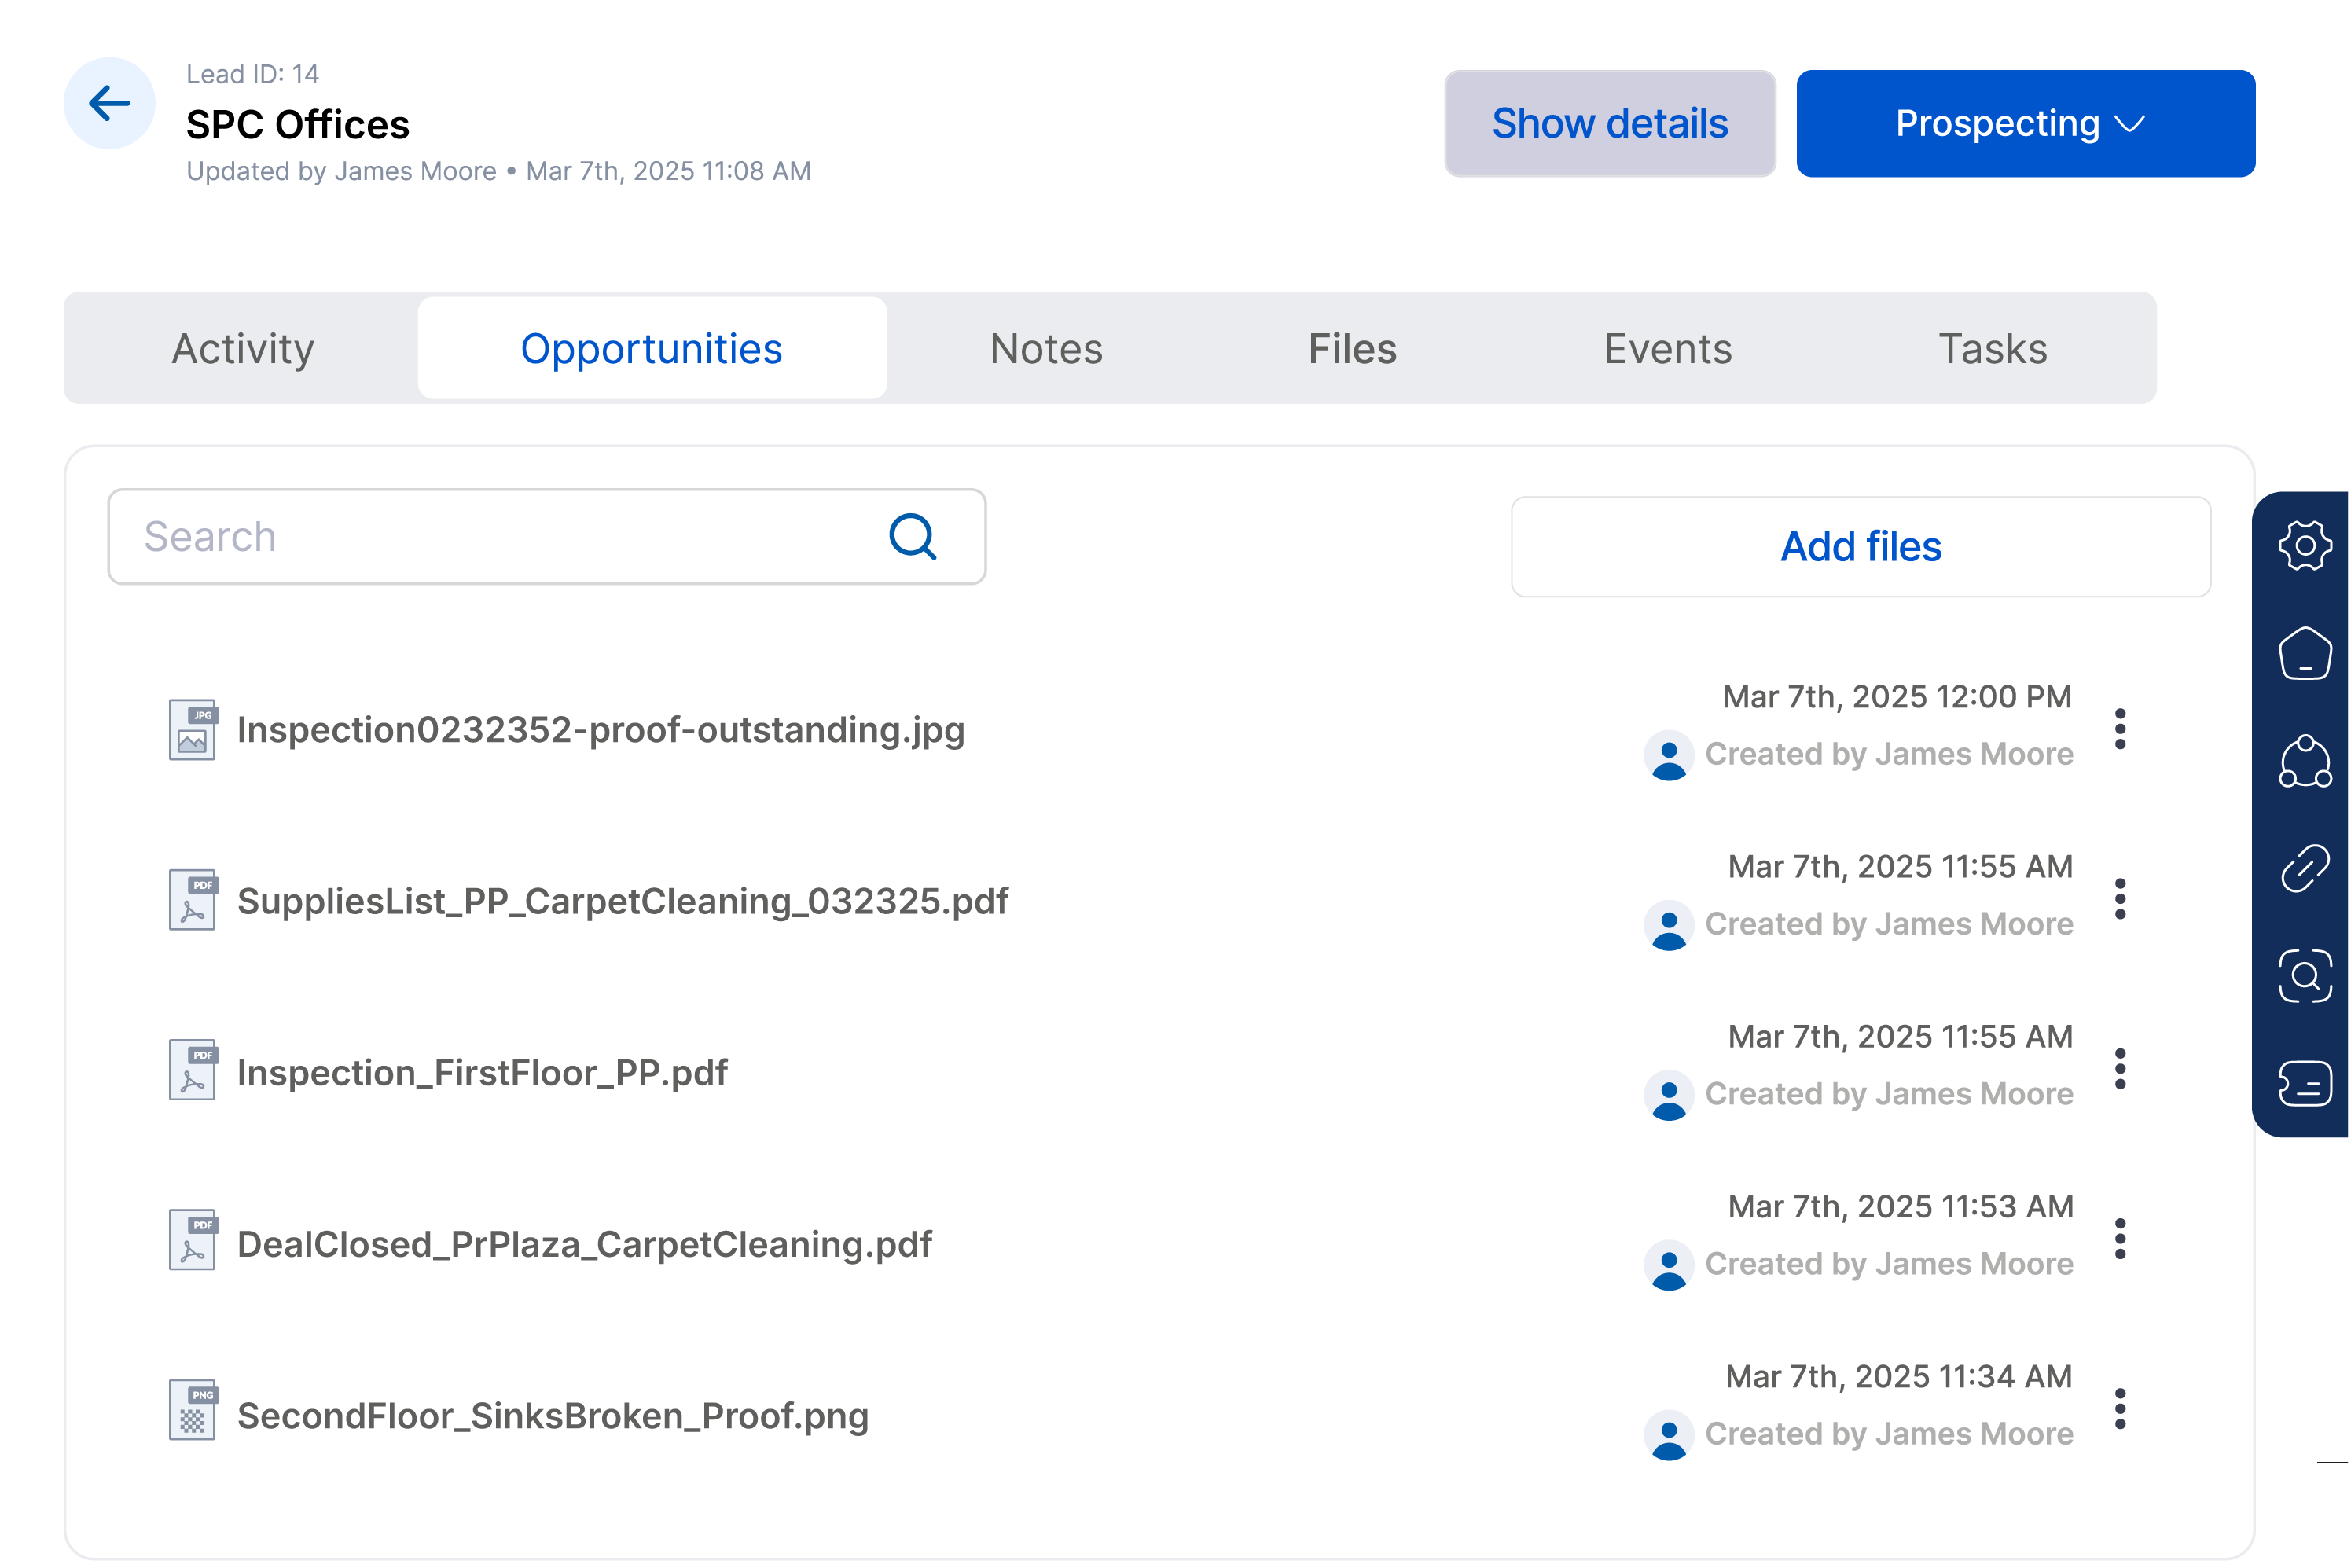Go to the Tasks tab

pyautogui.click(x=1993, y=348)
